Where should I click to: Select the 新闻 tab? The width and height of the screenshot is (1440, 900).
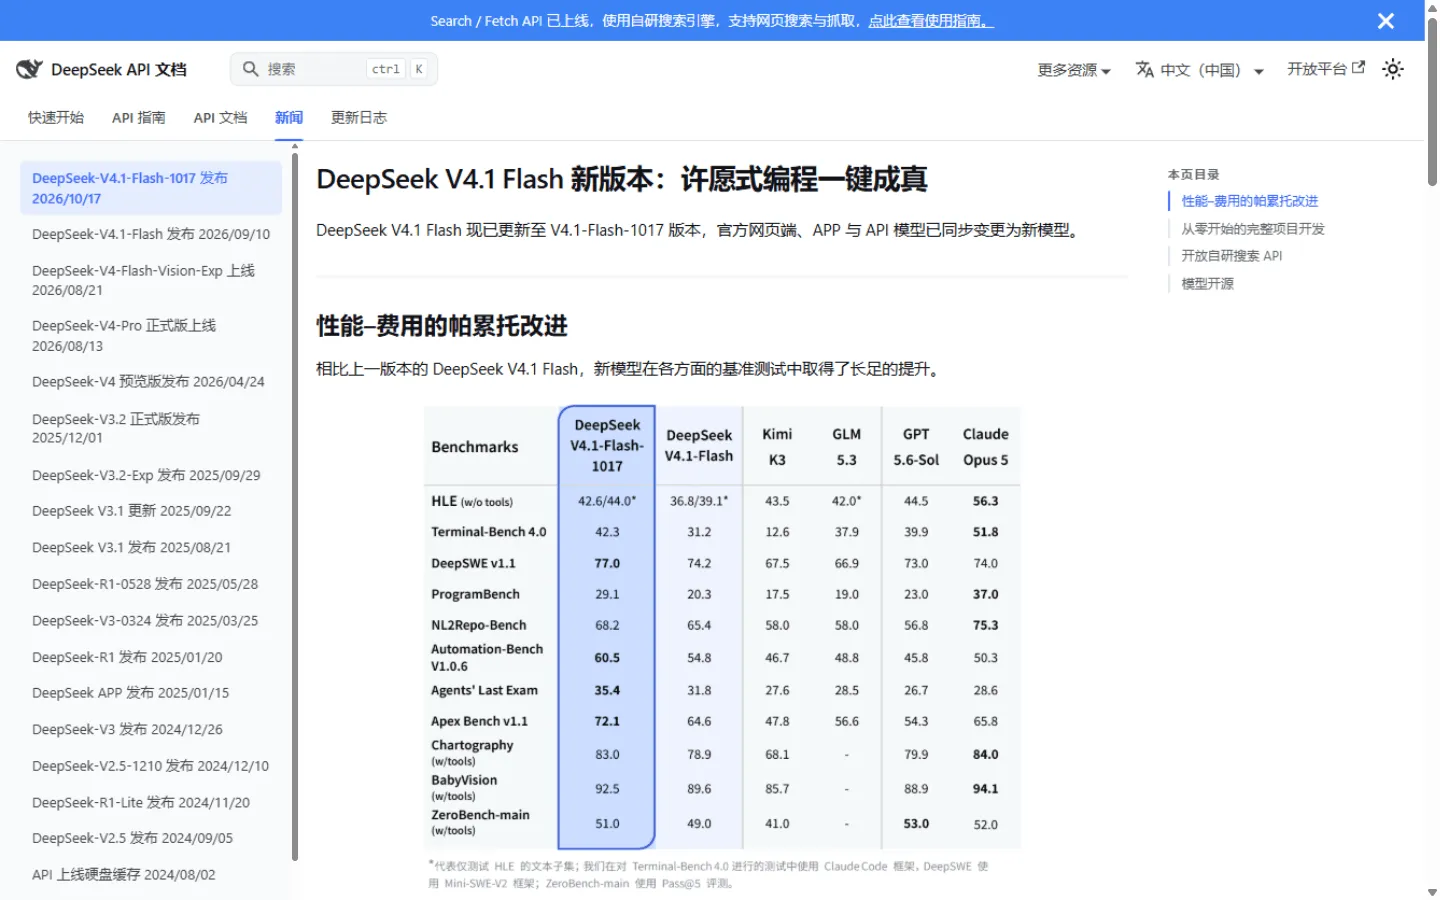tap(289, 117)
